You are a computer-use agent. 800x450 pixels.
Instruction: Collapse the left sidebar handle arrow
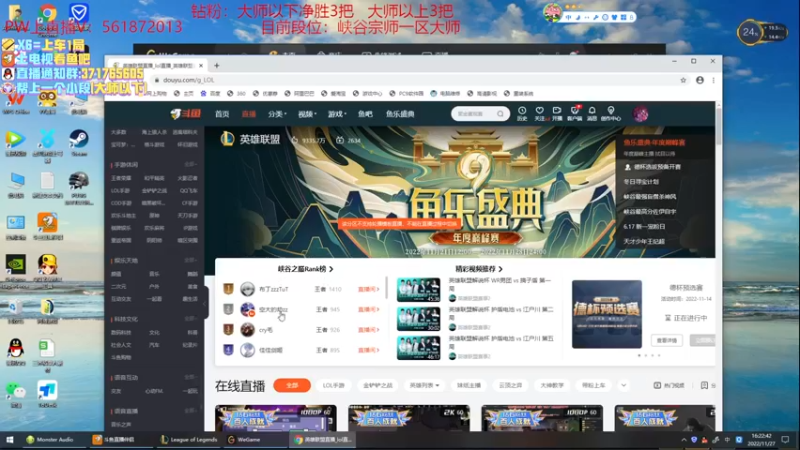(206, 303)
